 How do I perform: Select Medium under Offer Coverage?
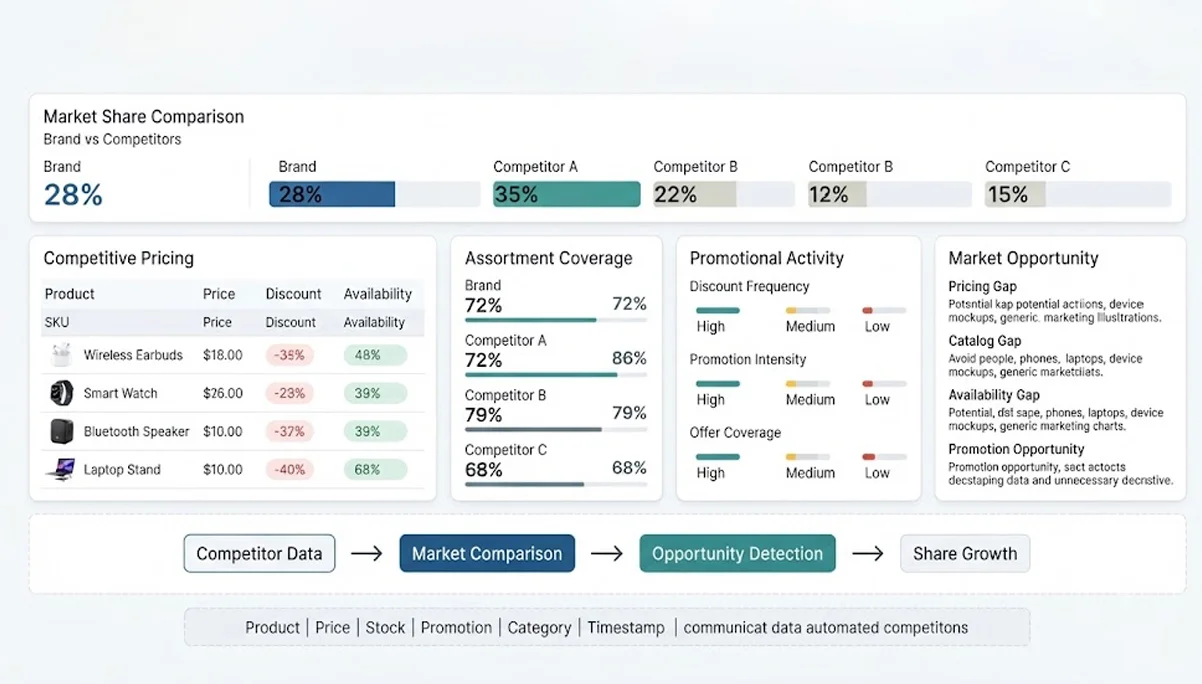pyautogui.click(x=810, y=473)
